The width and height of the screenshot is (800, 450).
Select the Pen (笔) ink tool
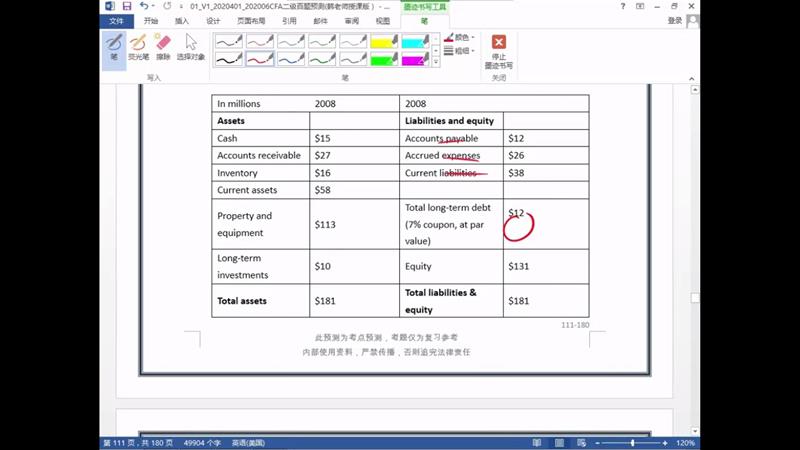[113, 46]
